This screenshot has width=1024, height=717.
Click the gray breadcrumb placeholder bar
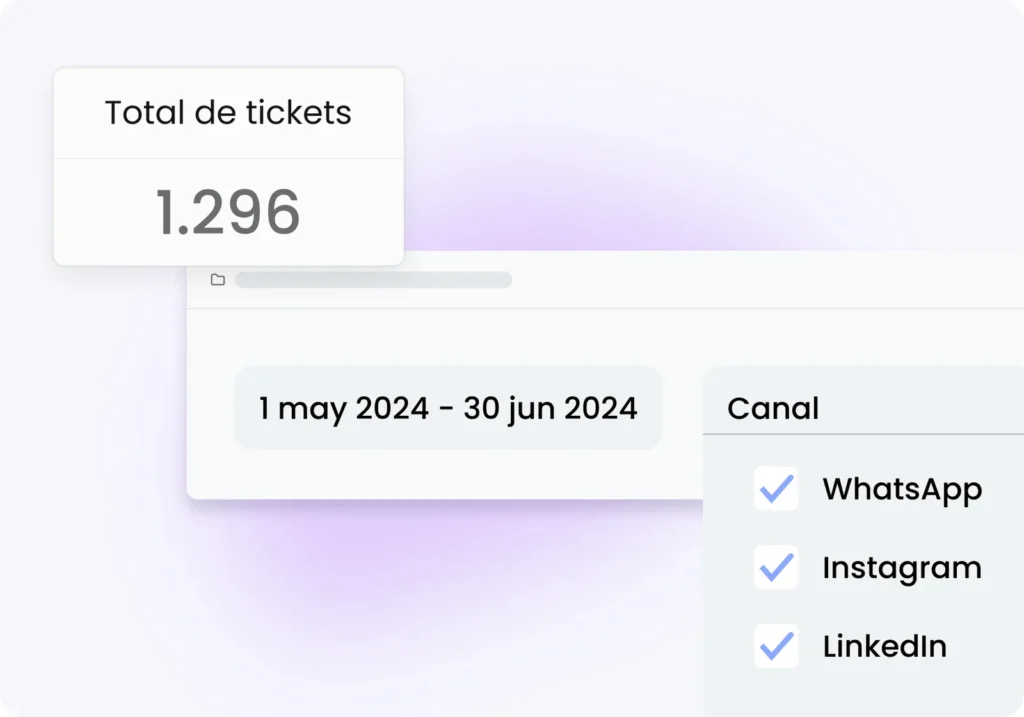point(373,280)
